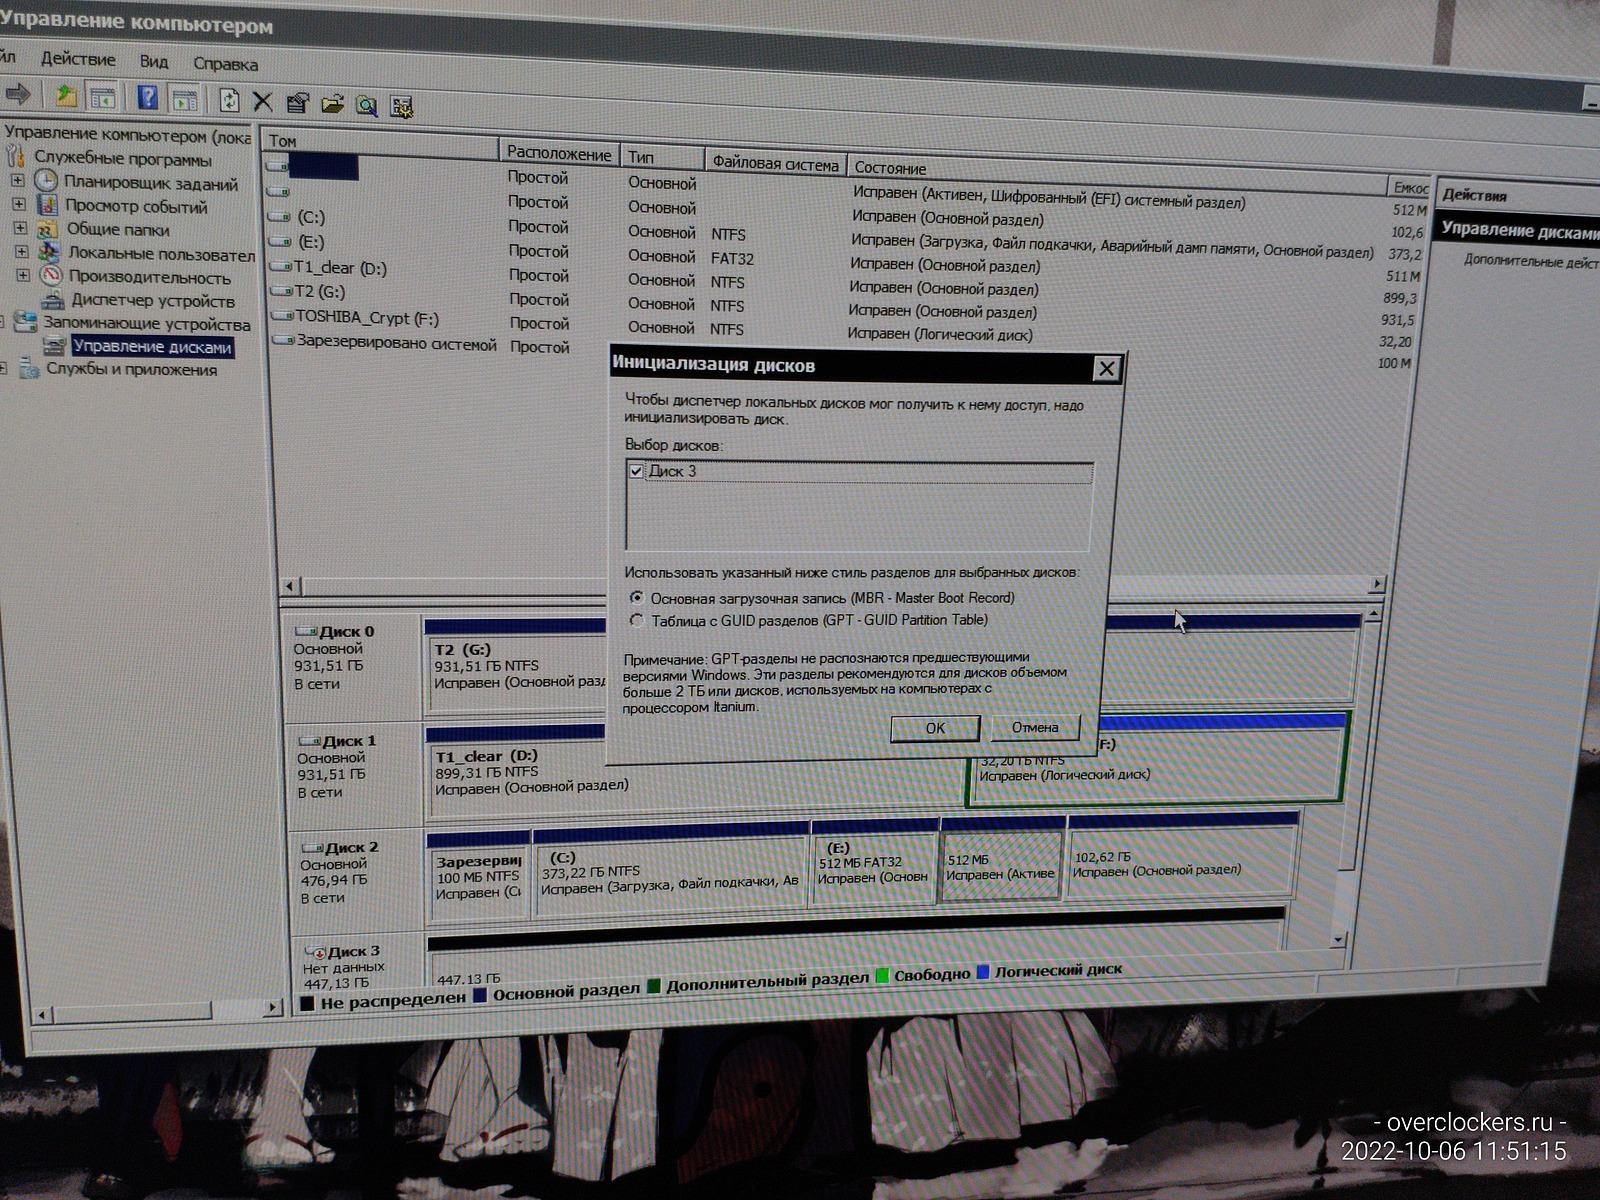Click the Тип column header
Image resolution: width=1600 pixels, height=1200 pixels.
[x=662, y=158]
